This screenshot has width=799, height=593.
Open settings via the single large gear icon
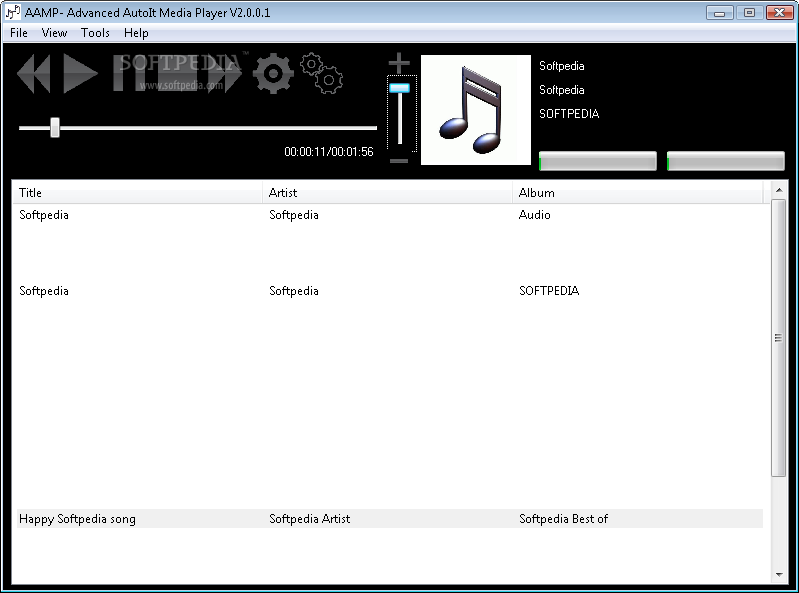click(x=273, y=73)
